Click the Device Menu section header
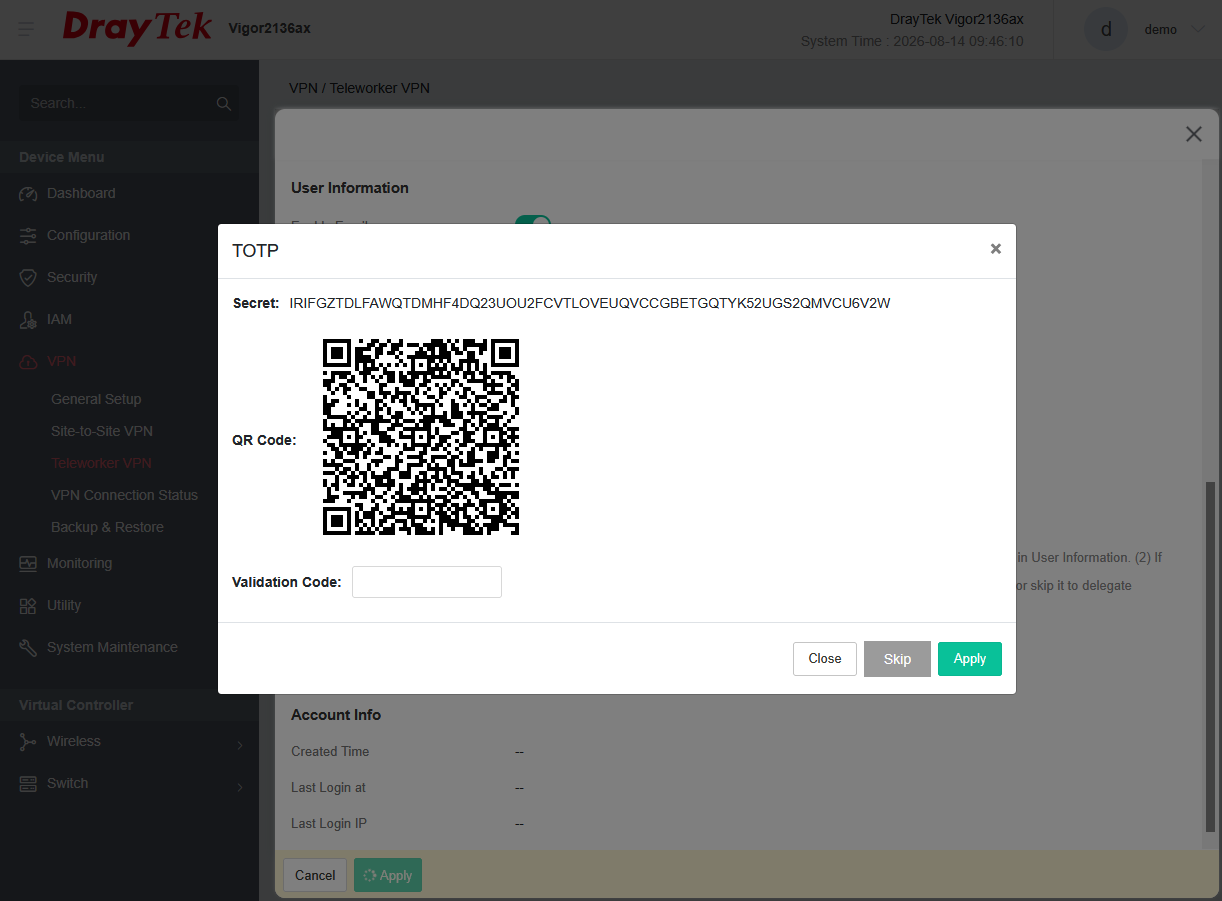Image resolution: width=1222 pixels, height=901 pixels. pos(62,157)
